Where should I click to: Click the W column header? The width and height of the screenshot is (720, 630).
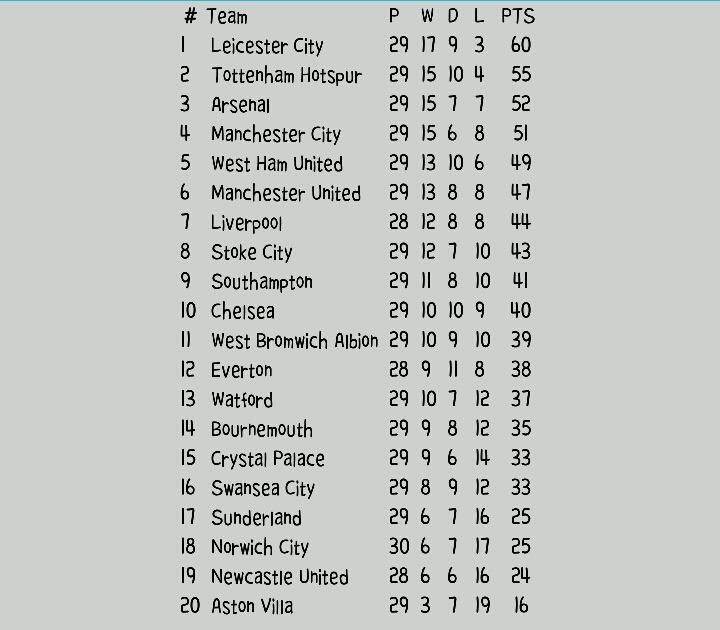[427, 16]
